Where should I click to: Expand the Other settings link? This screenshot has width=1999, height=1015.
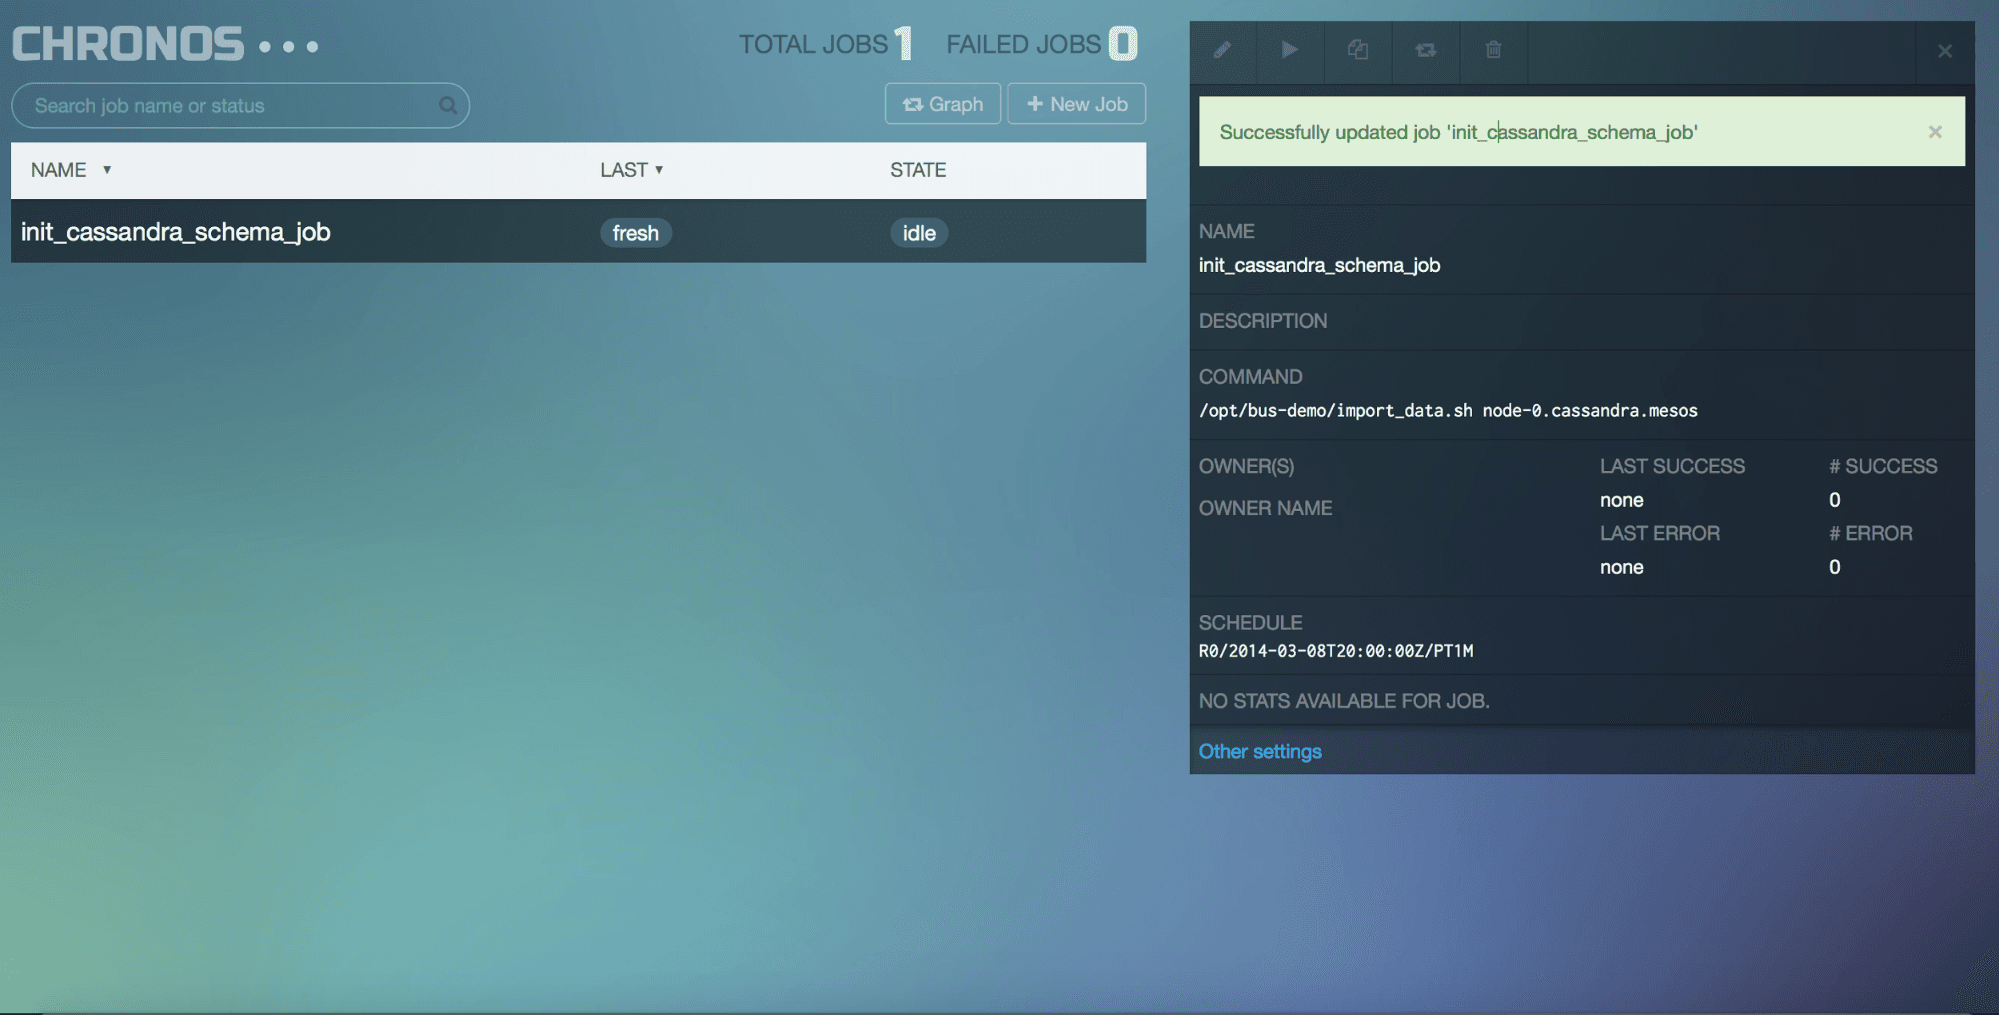coord(1259,751)
